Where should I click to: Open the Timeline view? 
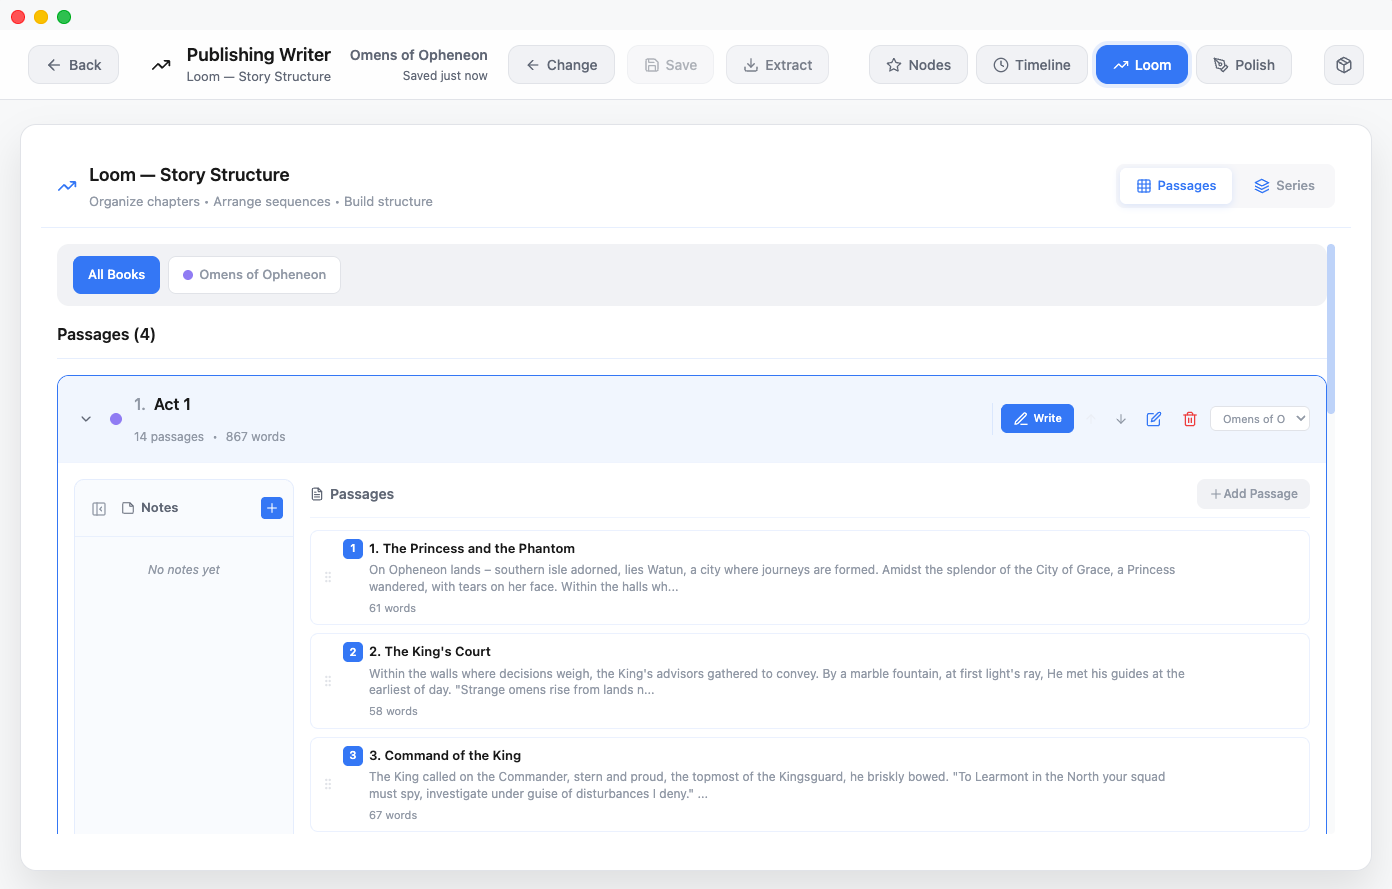[1031, 64]
